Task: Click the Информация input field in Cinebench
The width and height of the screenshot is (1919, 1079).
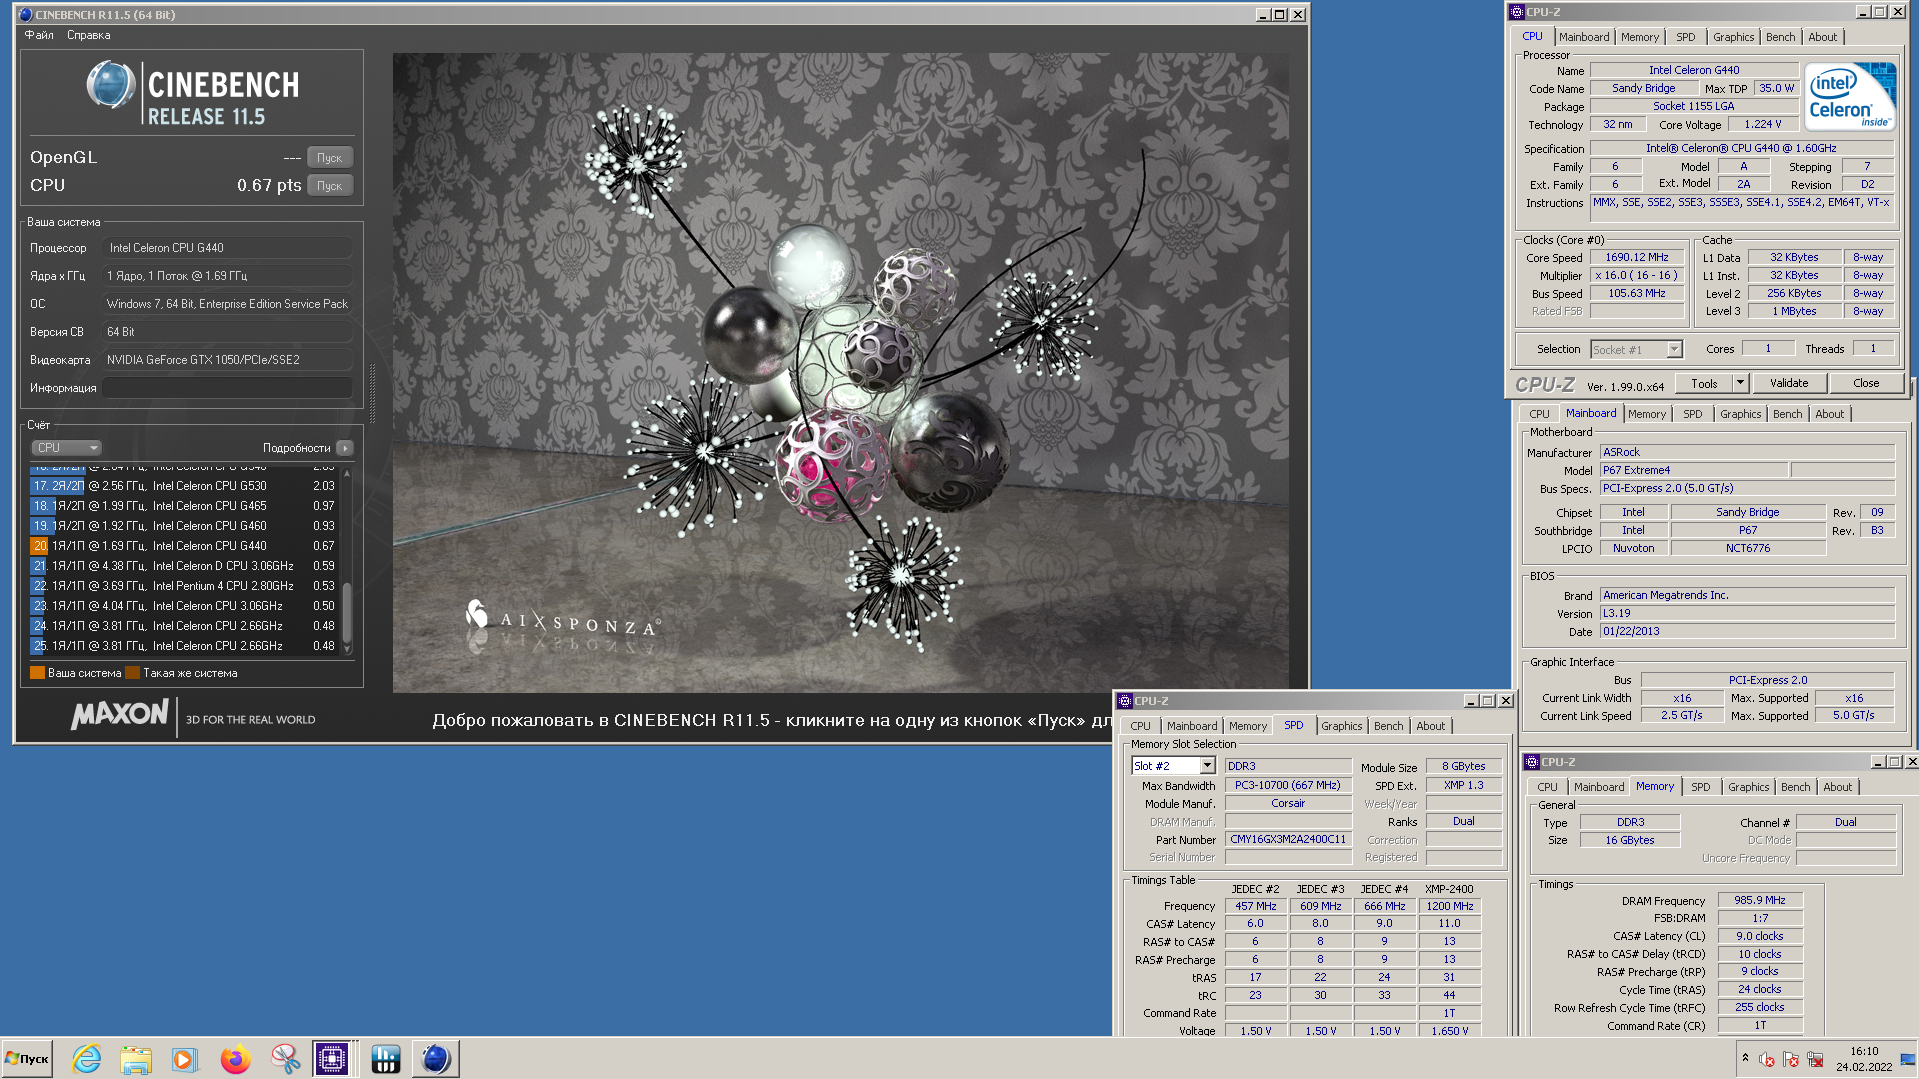Action: click(227, 388)
